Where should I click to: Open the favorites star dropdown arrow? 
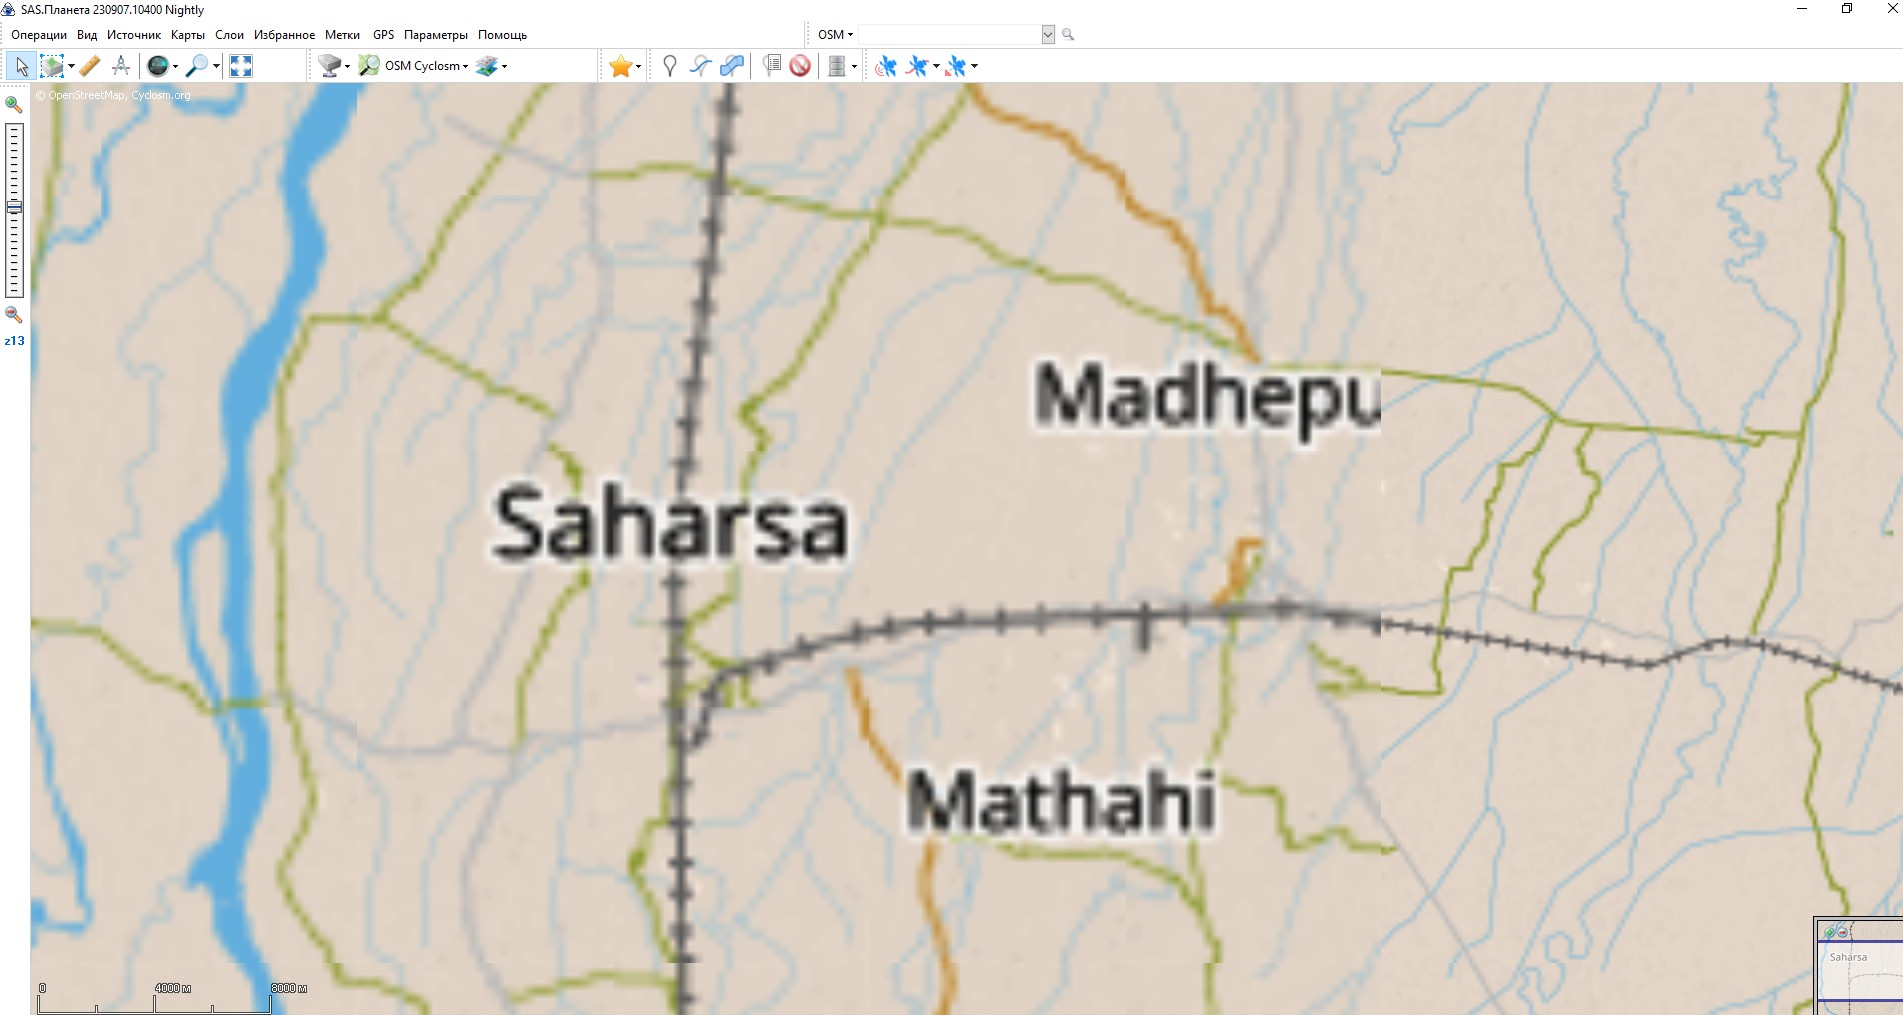click(638, 66)
